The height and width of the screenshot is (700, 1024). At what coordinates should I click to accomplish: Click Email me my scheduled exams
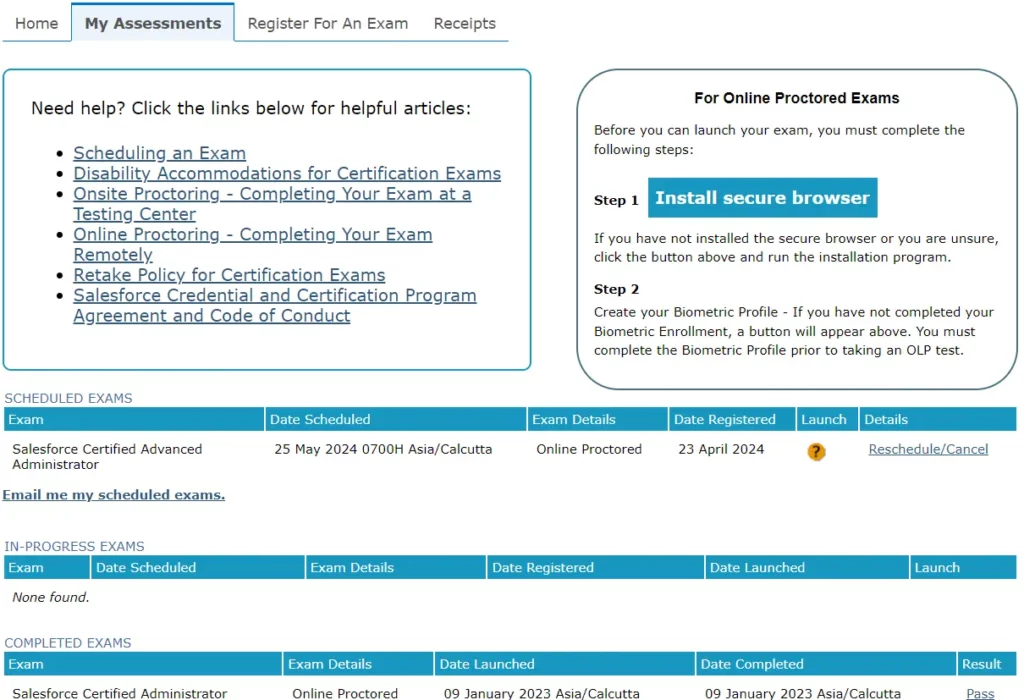pos(114,495)
